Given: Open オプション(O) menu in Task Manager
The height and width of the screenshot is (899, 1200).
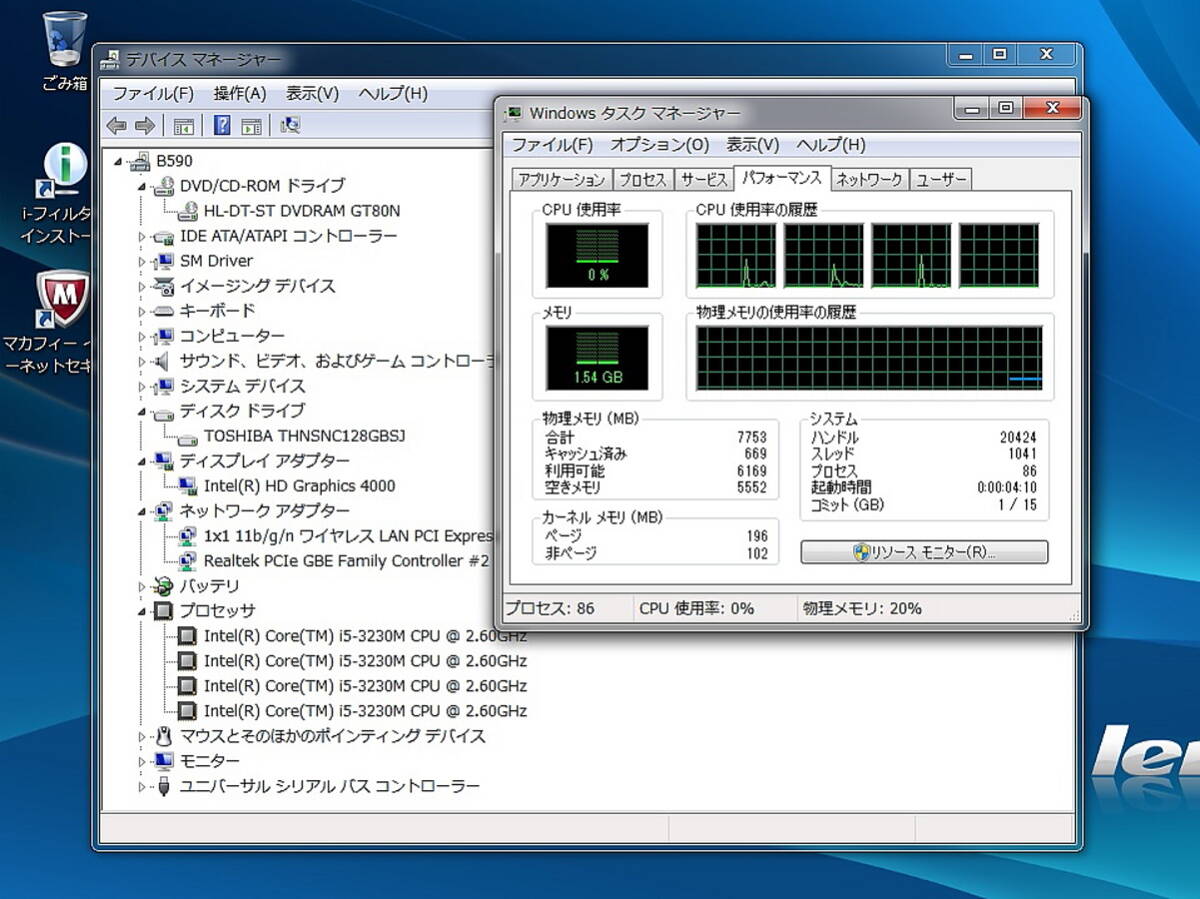Looking at the screenshot, I should click(660, 145).
